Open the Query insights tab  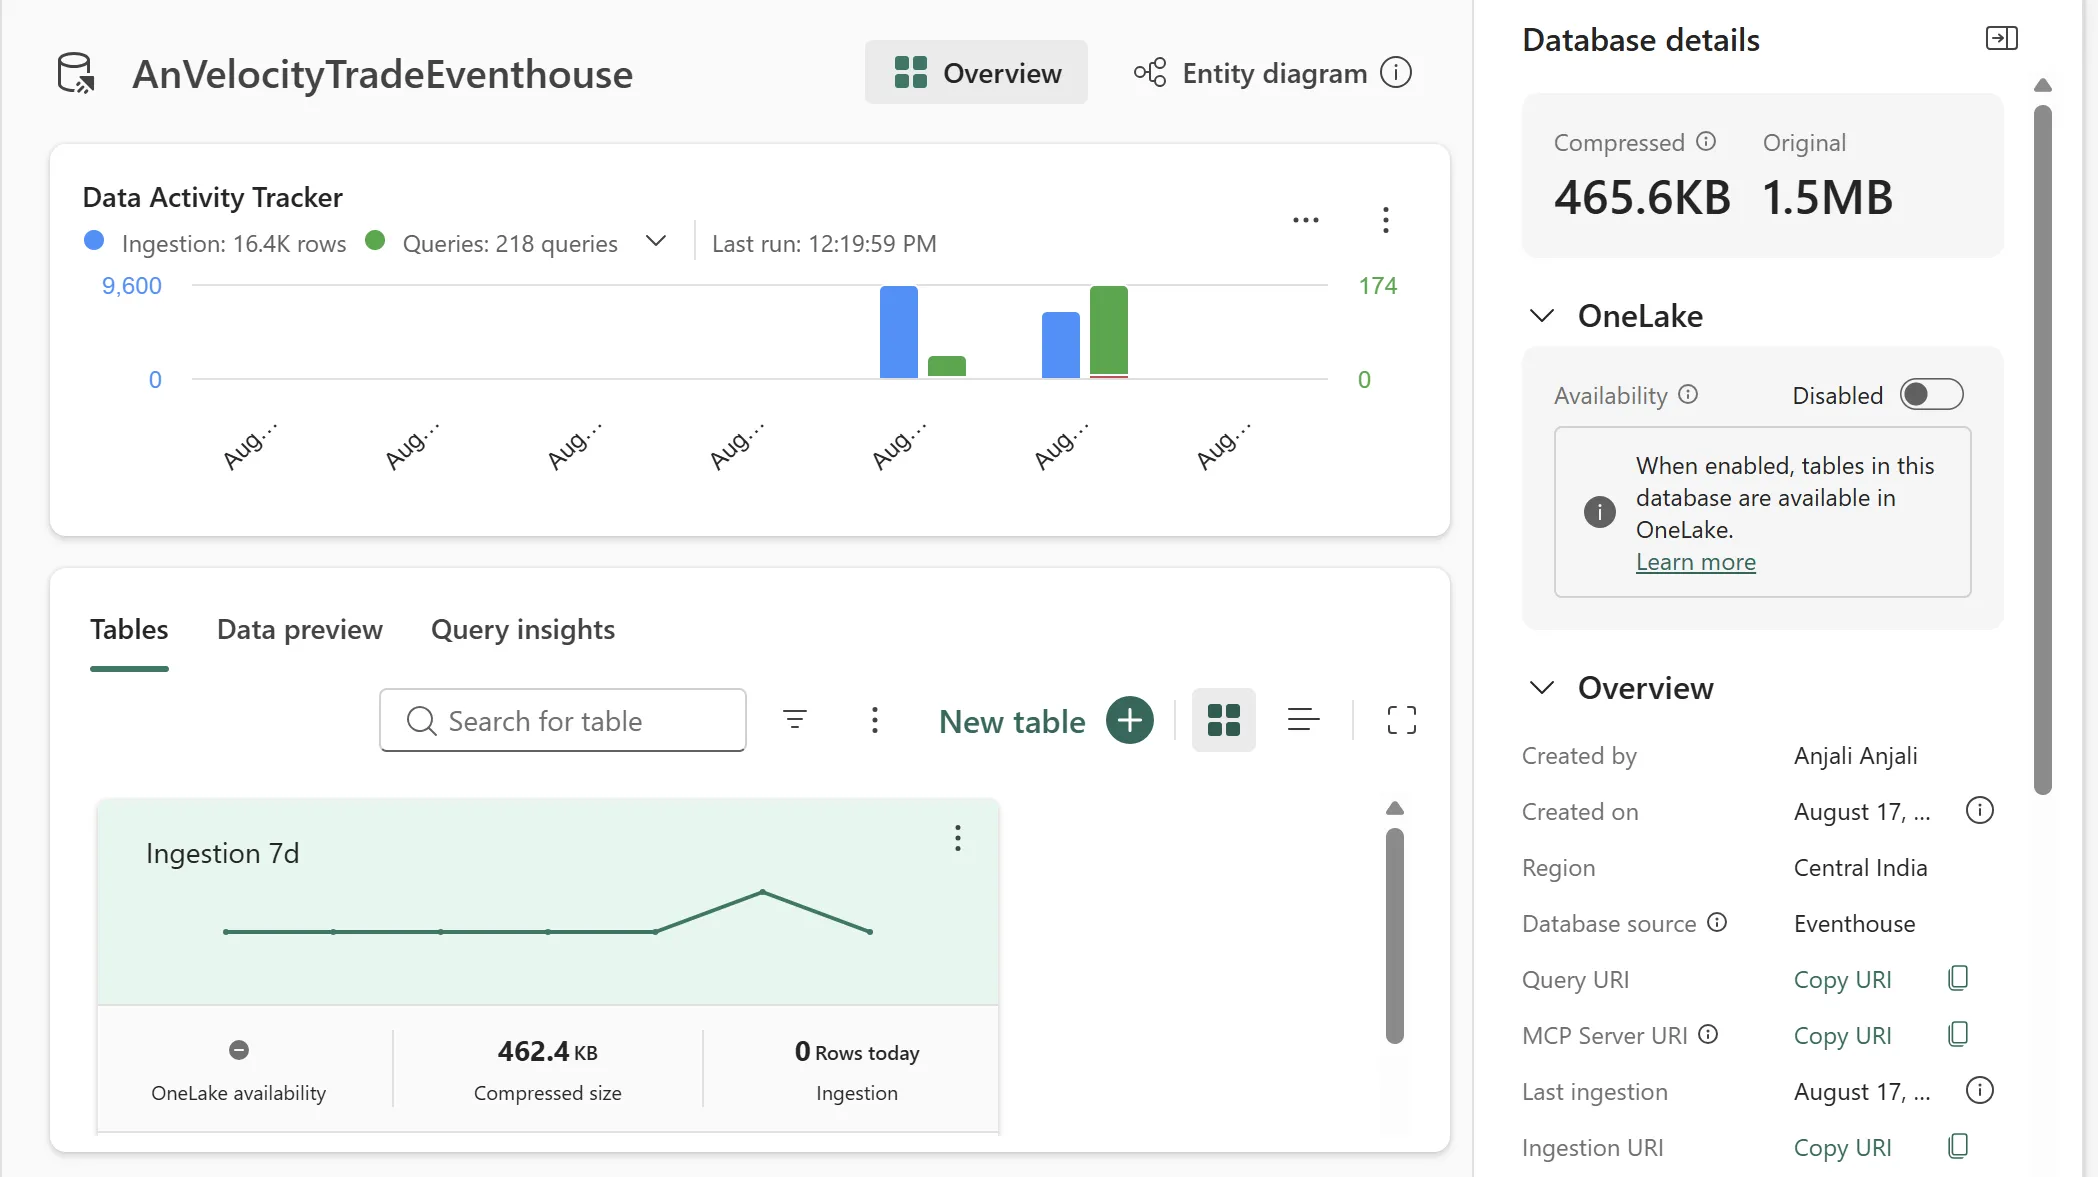(x=523, y=630)
